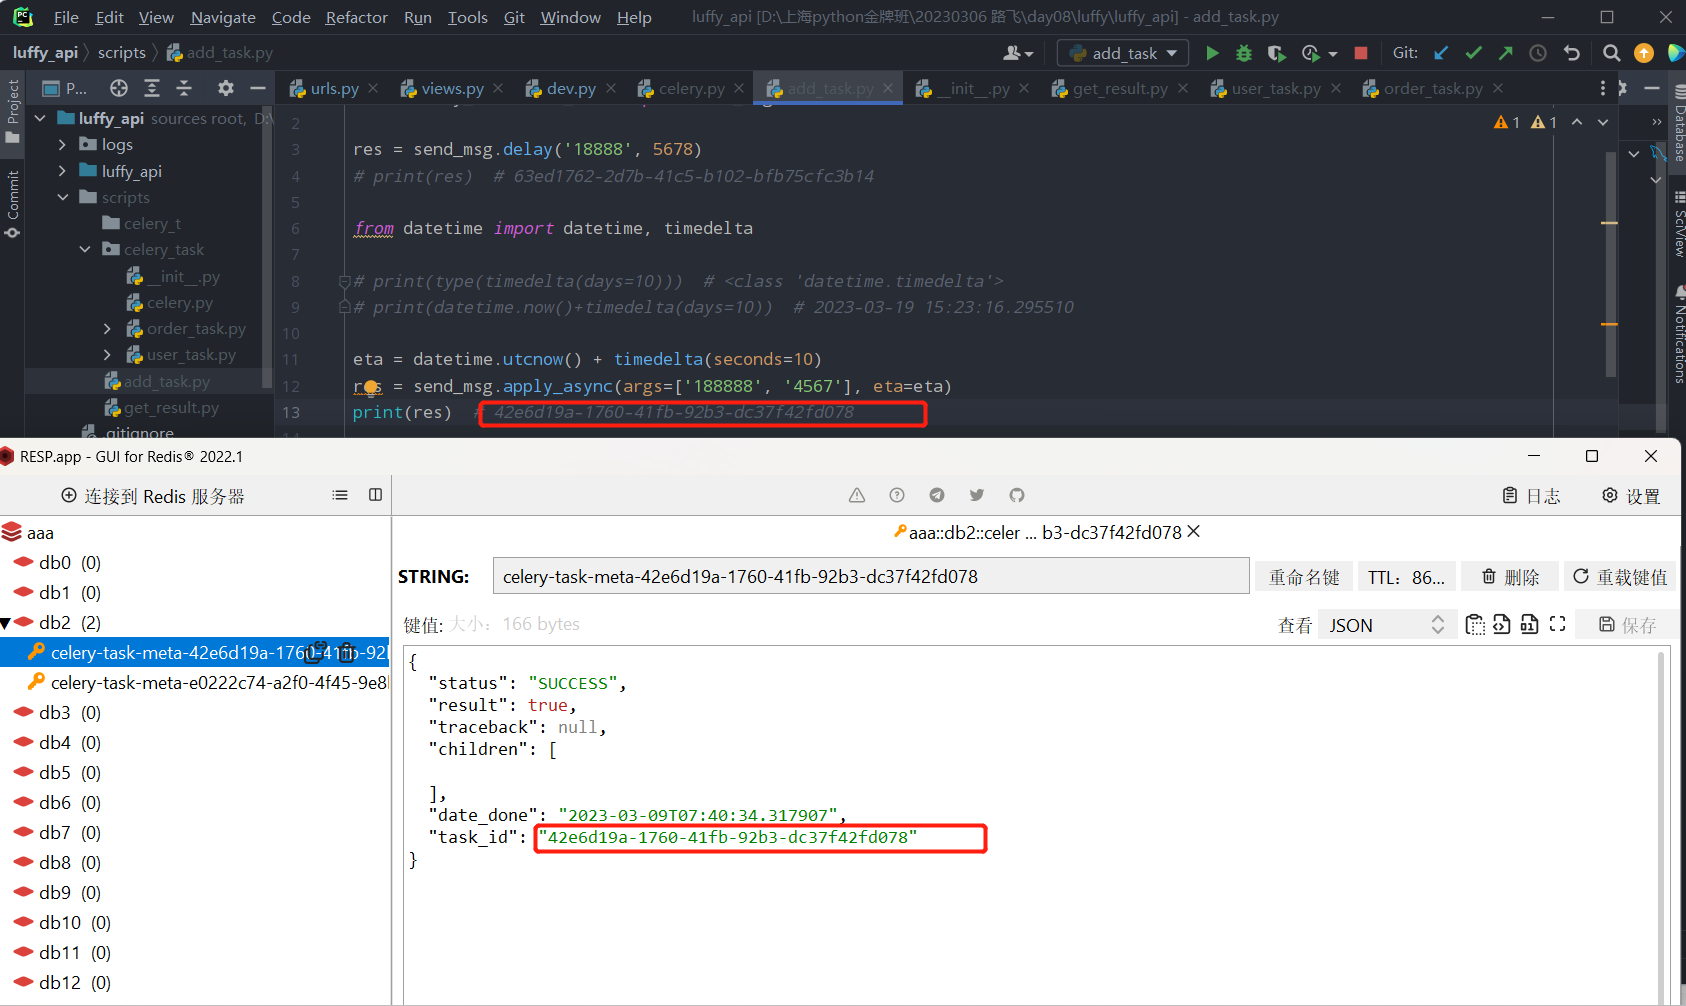Screen dimensions: 1686x1006
Task: Open RESP.app warning triangle icon
Action: 857,495
